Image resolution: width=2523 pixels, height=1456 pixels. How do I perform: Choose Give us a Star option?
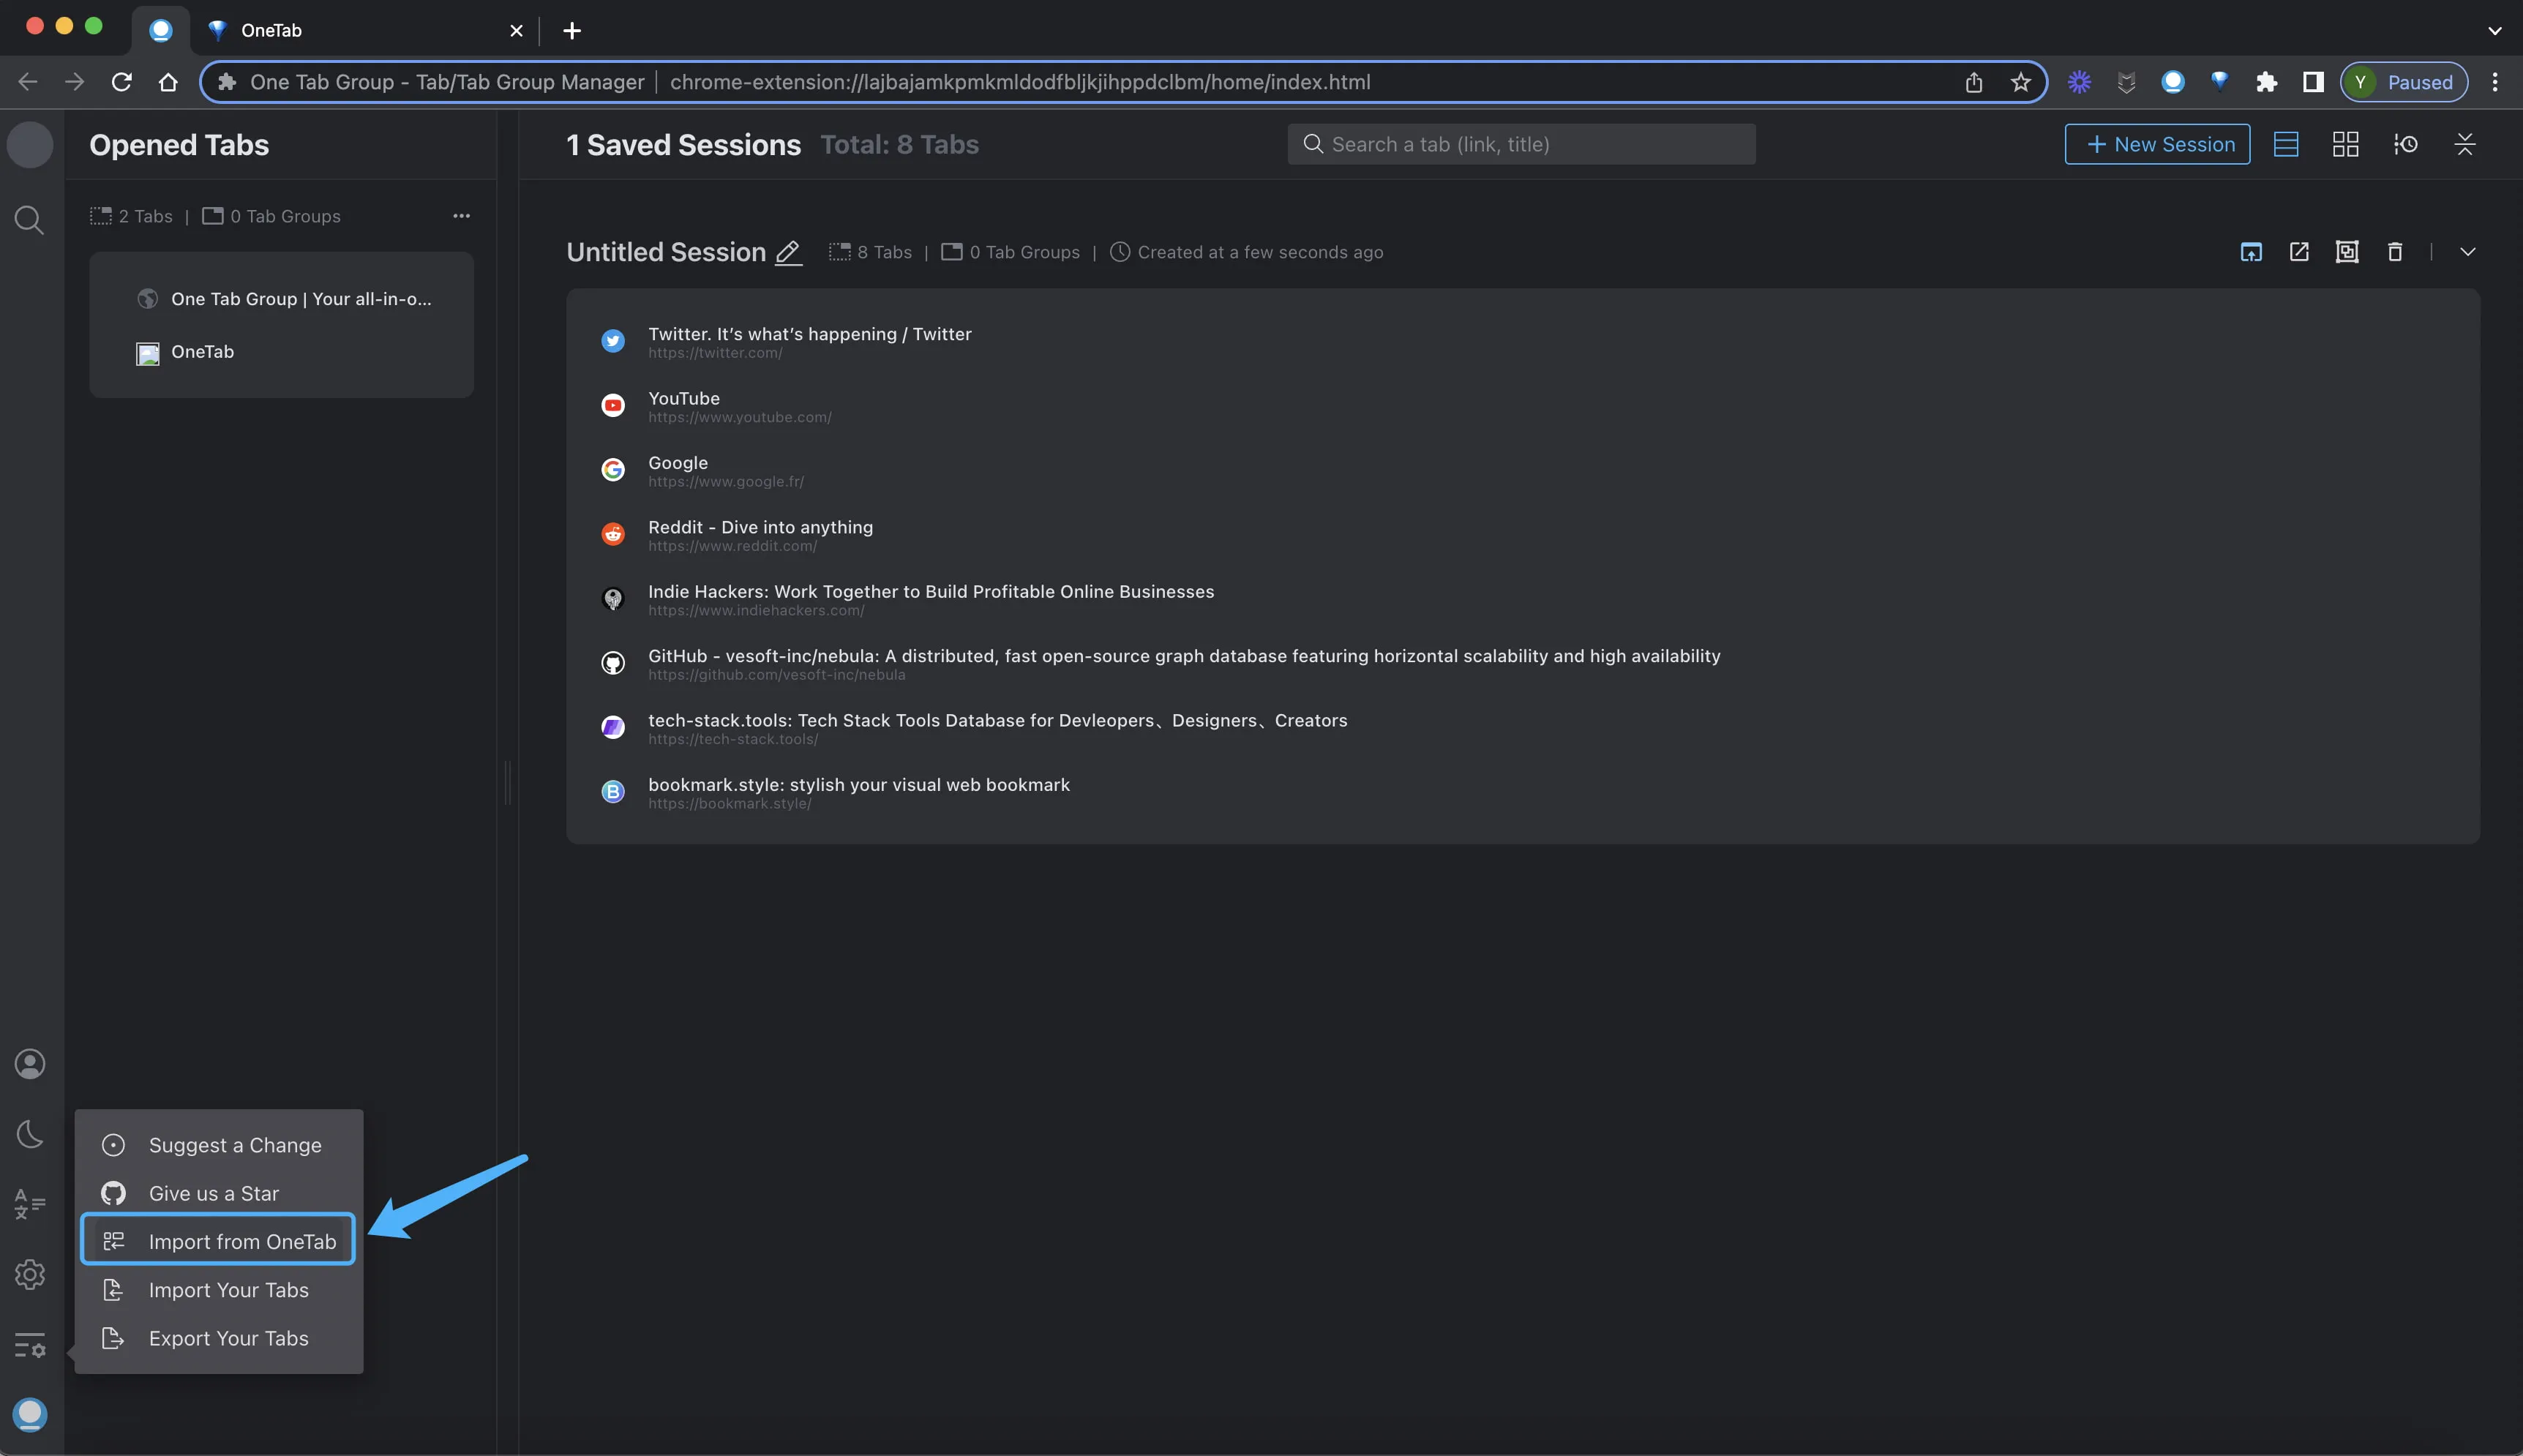coord(213,1192)
